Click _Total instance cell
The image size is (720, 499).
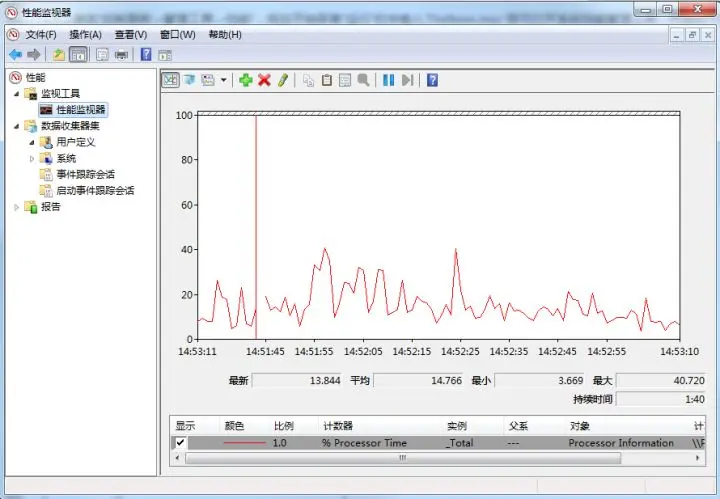(x=459, y=443)
